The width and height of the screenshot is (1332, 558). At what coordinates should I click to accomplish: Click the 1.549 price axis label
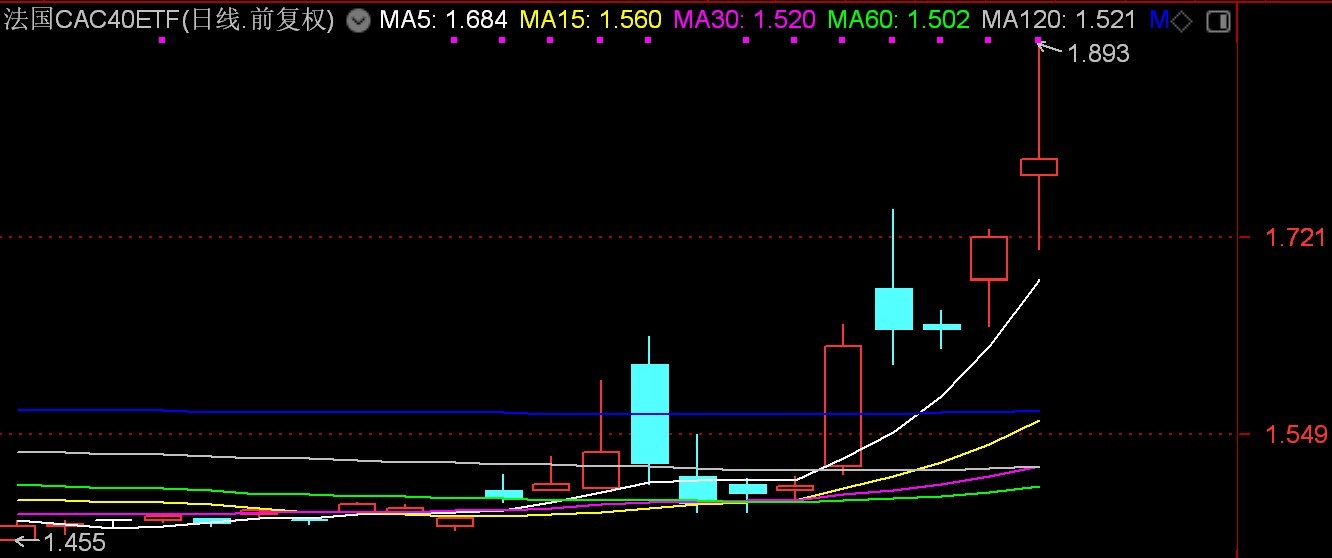(x=1295, y=435)
